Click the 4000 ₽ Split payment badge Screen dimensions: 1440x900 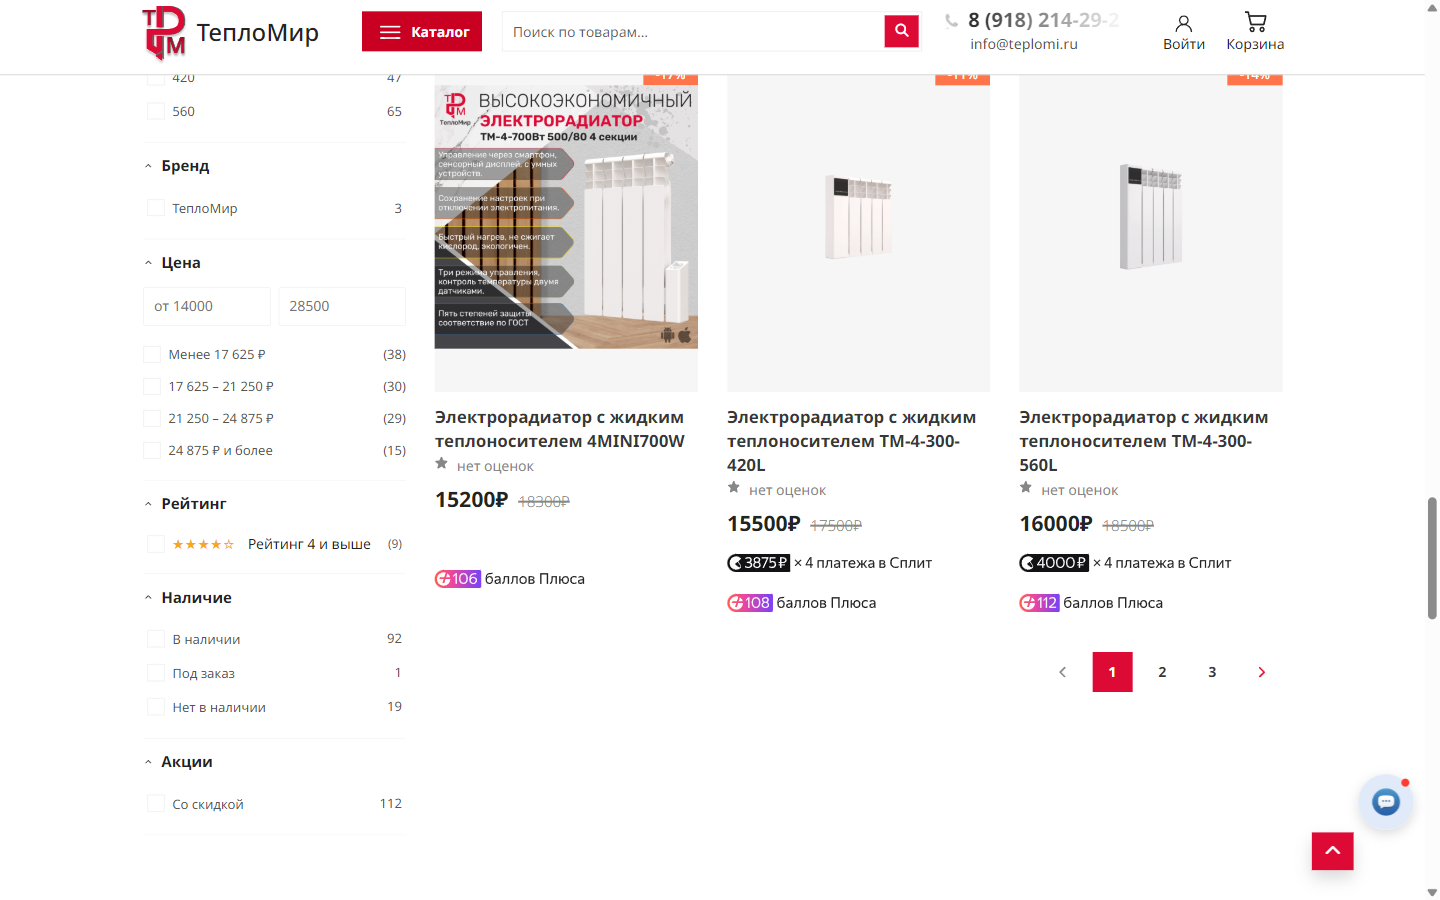click(x=1054, y=563)
